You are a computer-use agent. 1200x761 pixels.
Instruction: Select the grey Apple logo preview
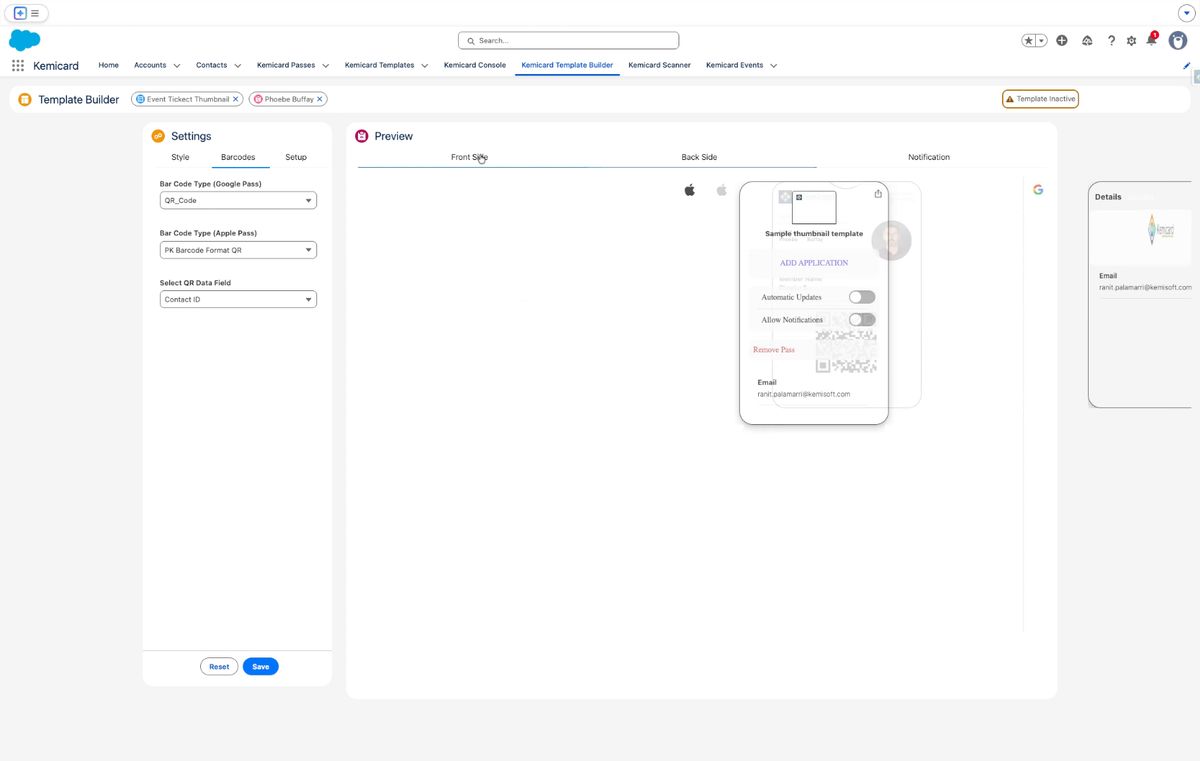click(722, 190)
